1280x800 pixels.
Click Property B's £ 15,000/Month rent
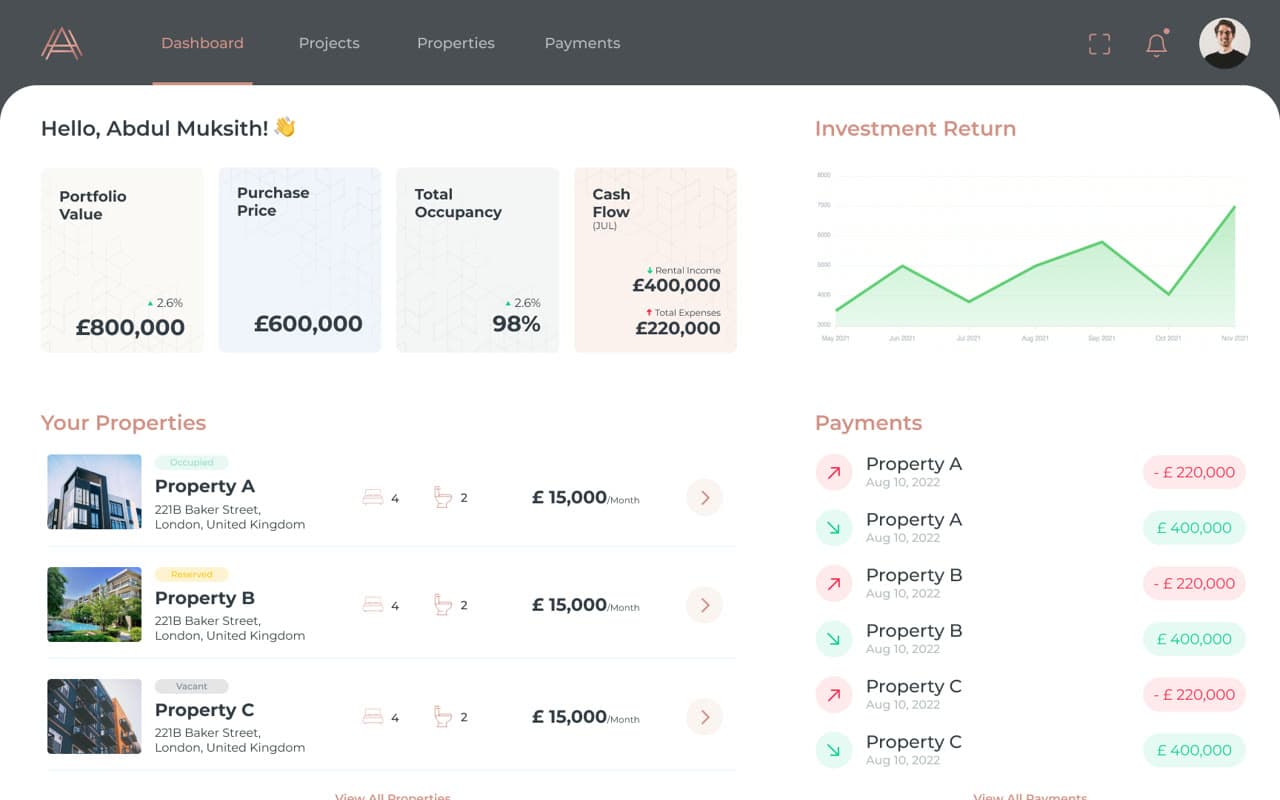coord(585,605)
